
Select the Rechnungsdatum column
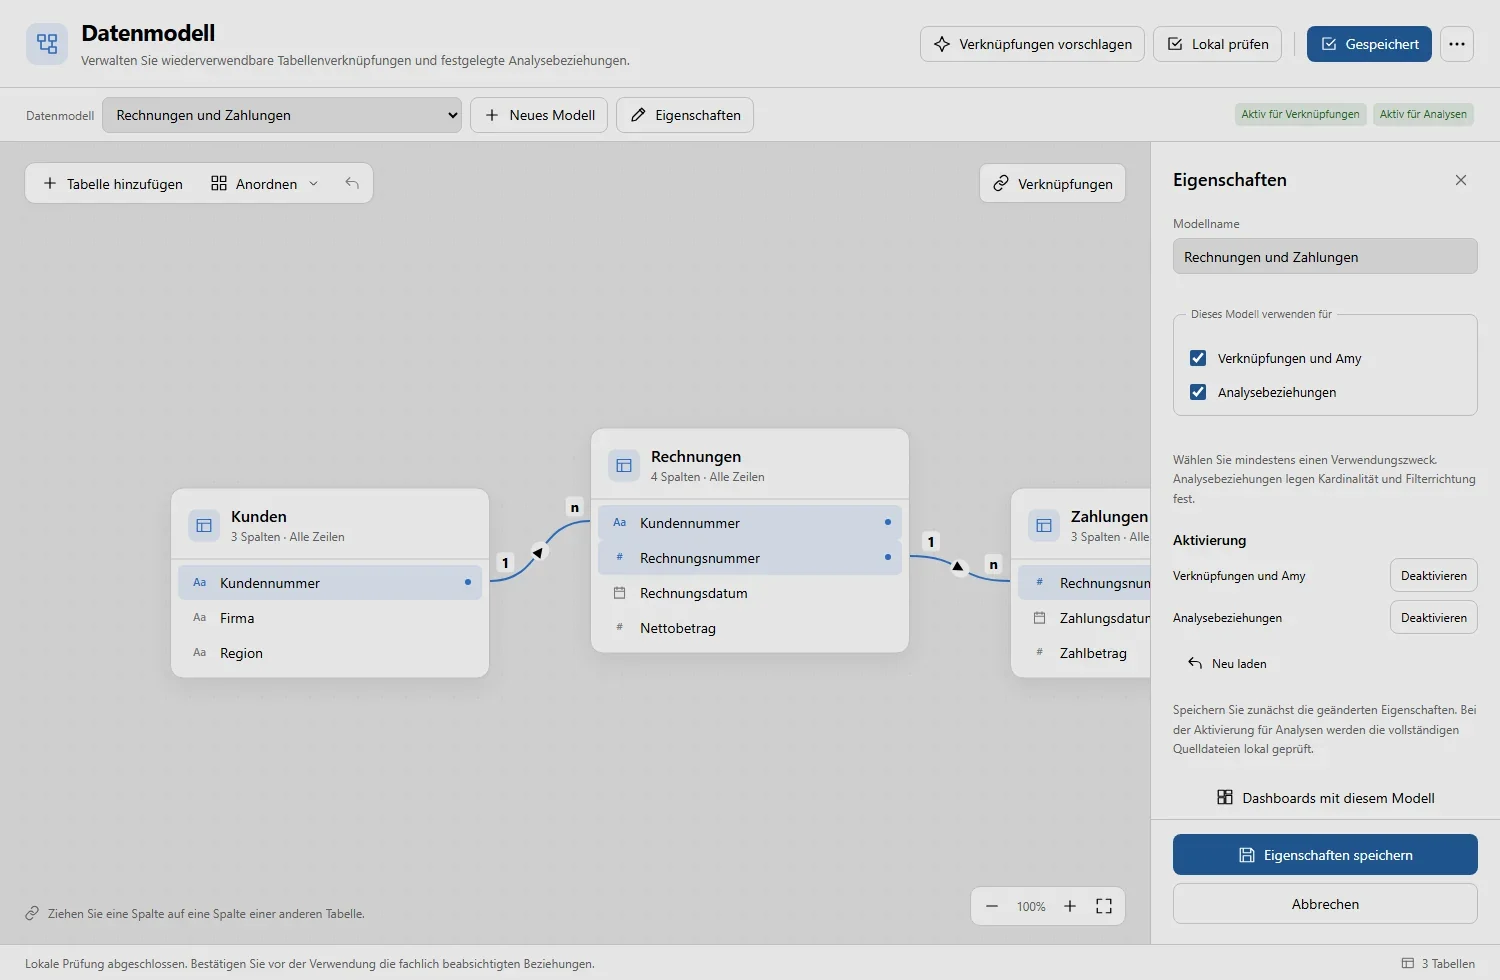point(750,593)
